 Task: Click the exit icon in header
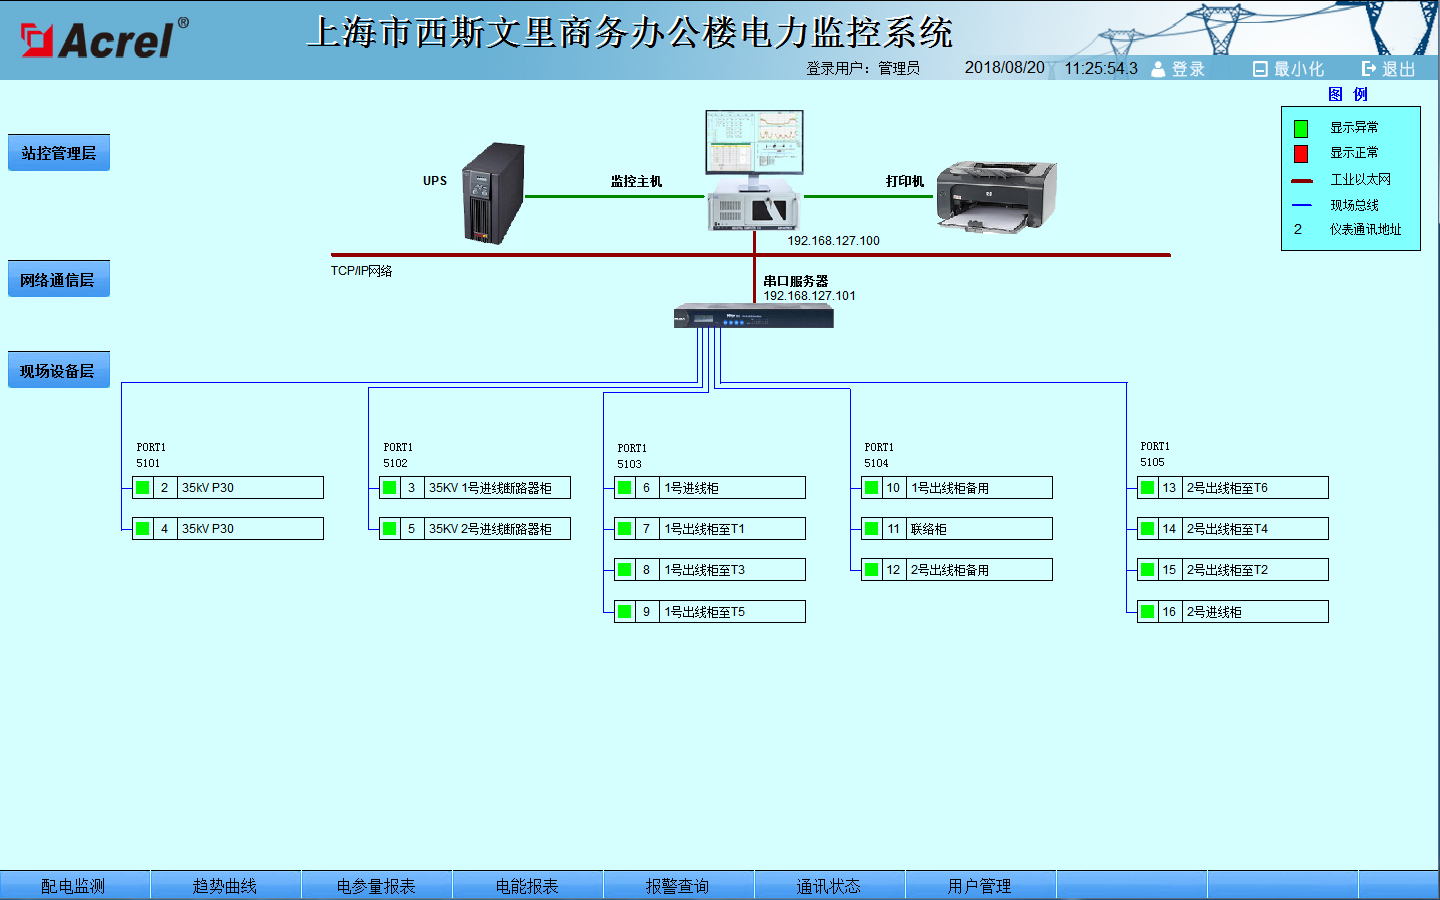[x=1369, y=69]
